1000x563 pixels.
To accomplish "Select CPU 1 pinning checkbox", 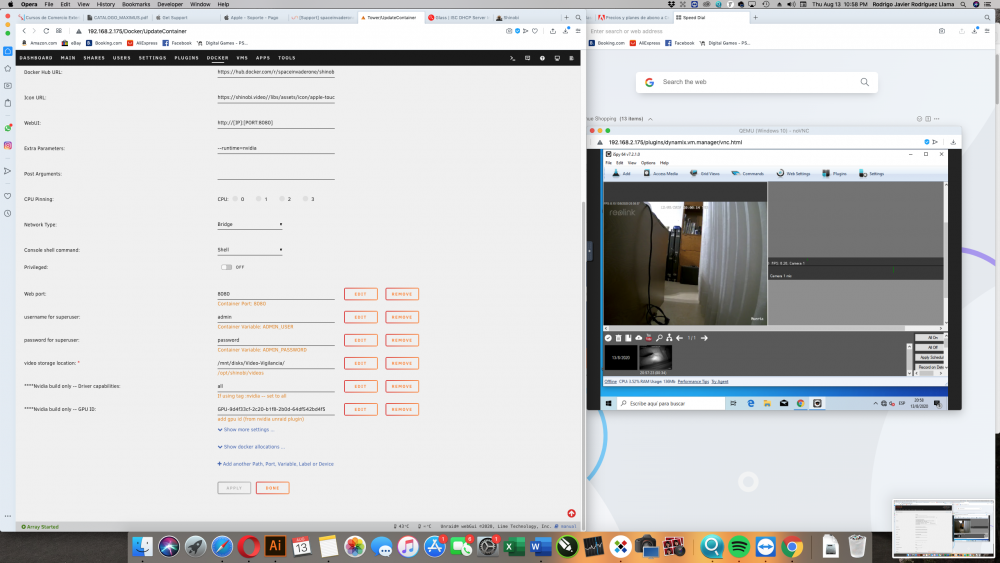I will [258, 199].
